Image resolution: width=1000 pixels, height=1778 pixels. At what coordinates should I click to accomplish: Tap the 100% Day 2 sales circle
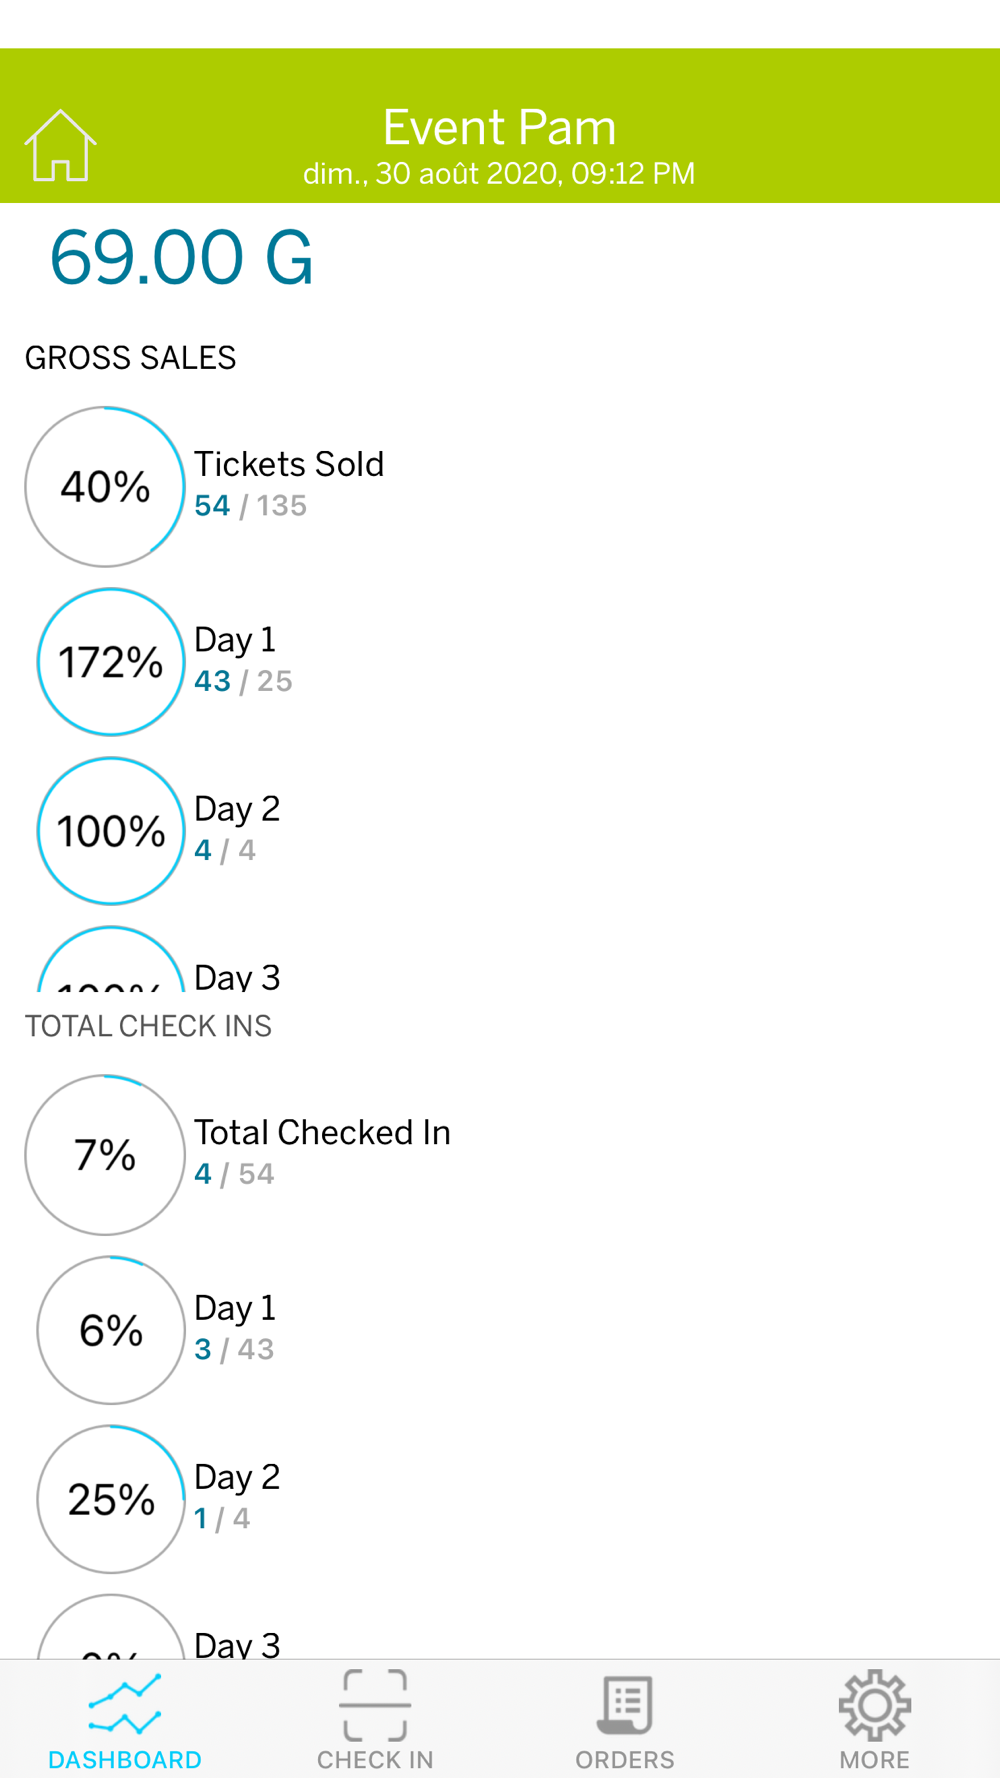[111, 831]
